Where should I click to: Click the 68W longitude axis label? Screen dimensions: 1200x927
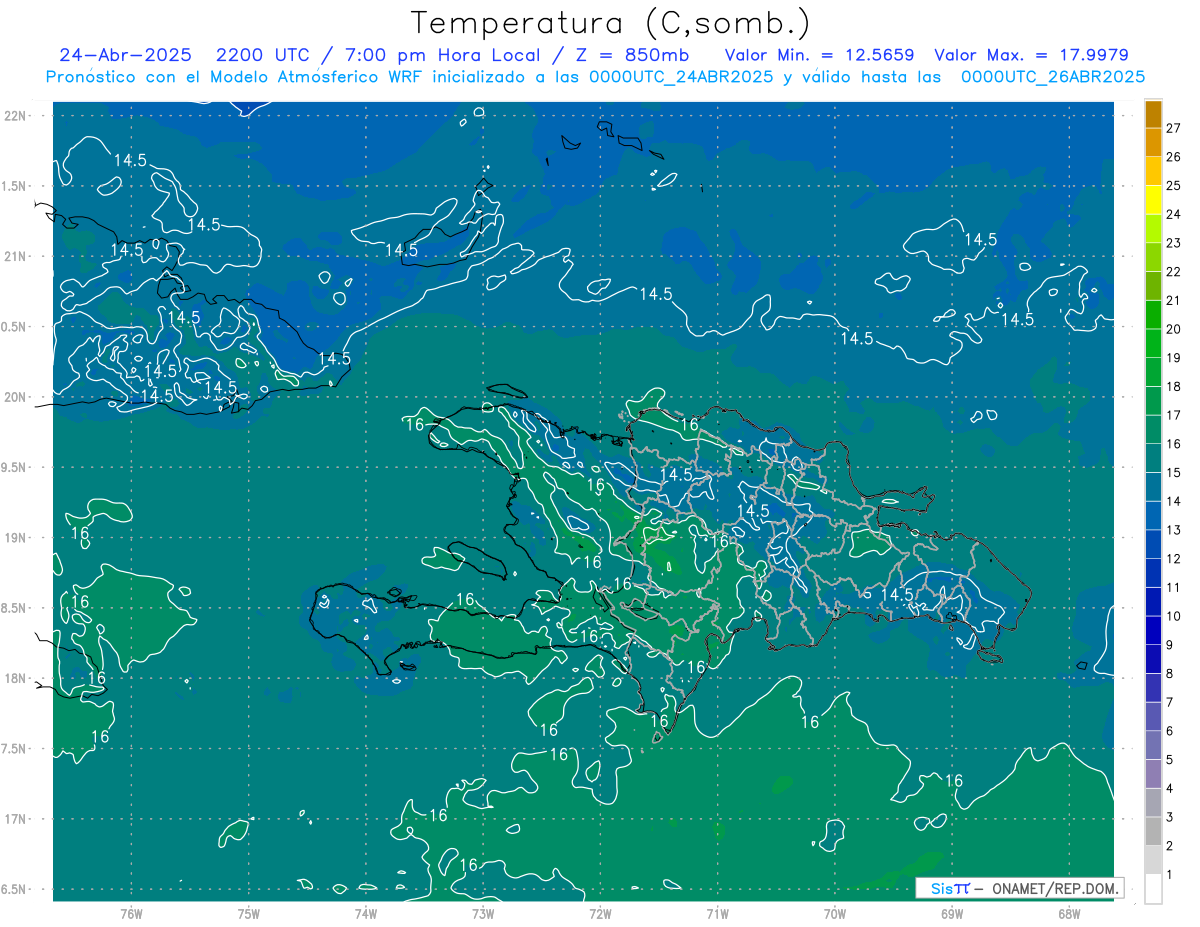tap(1068, 913)
